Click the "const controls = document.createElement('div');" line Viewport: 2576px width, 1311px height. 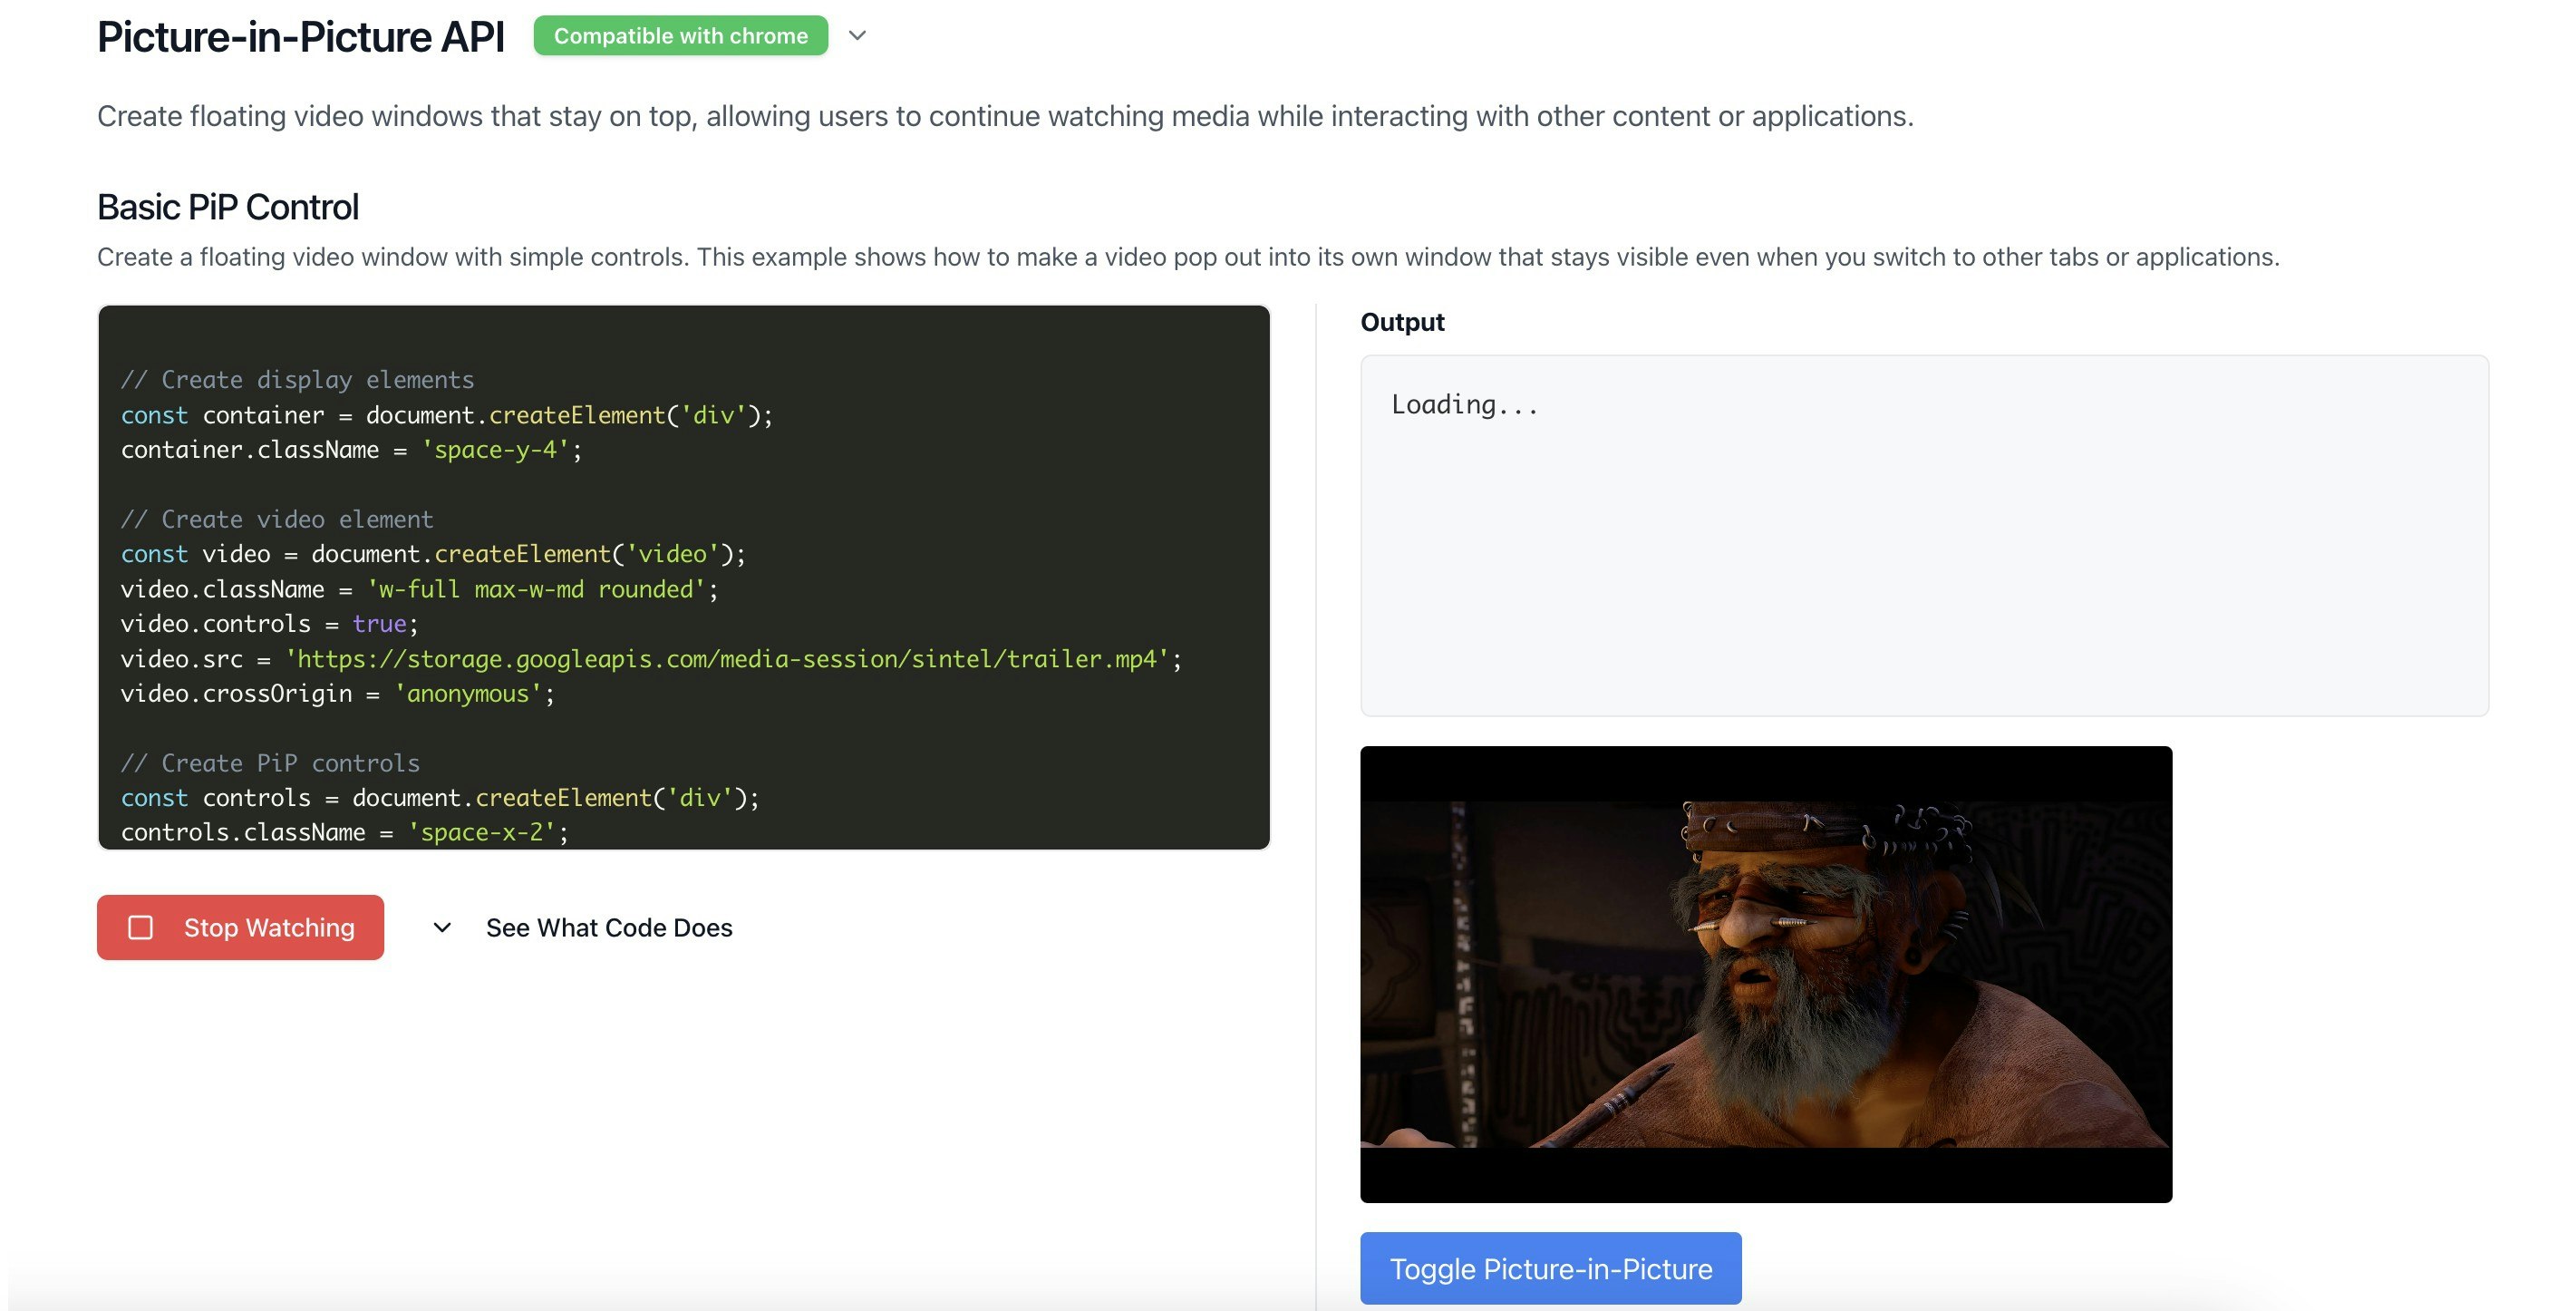440,798
